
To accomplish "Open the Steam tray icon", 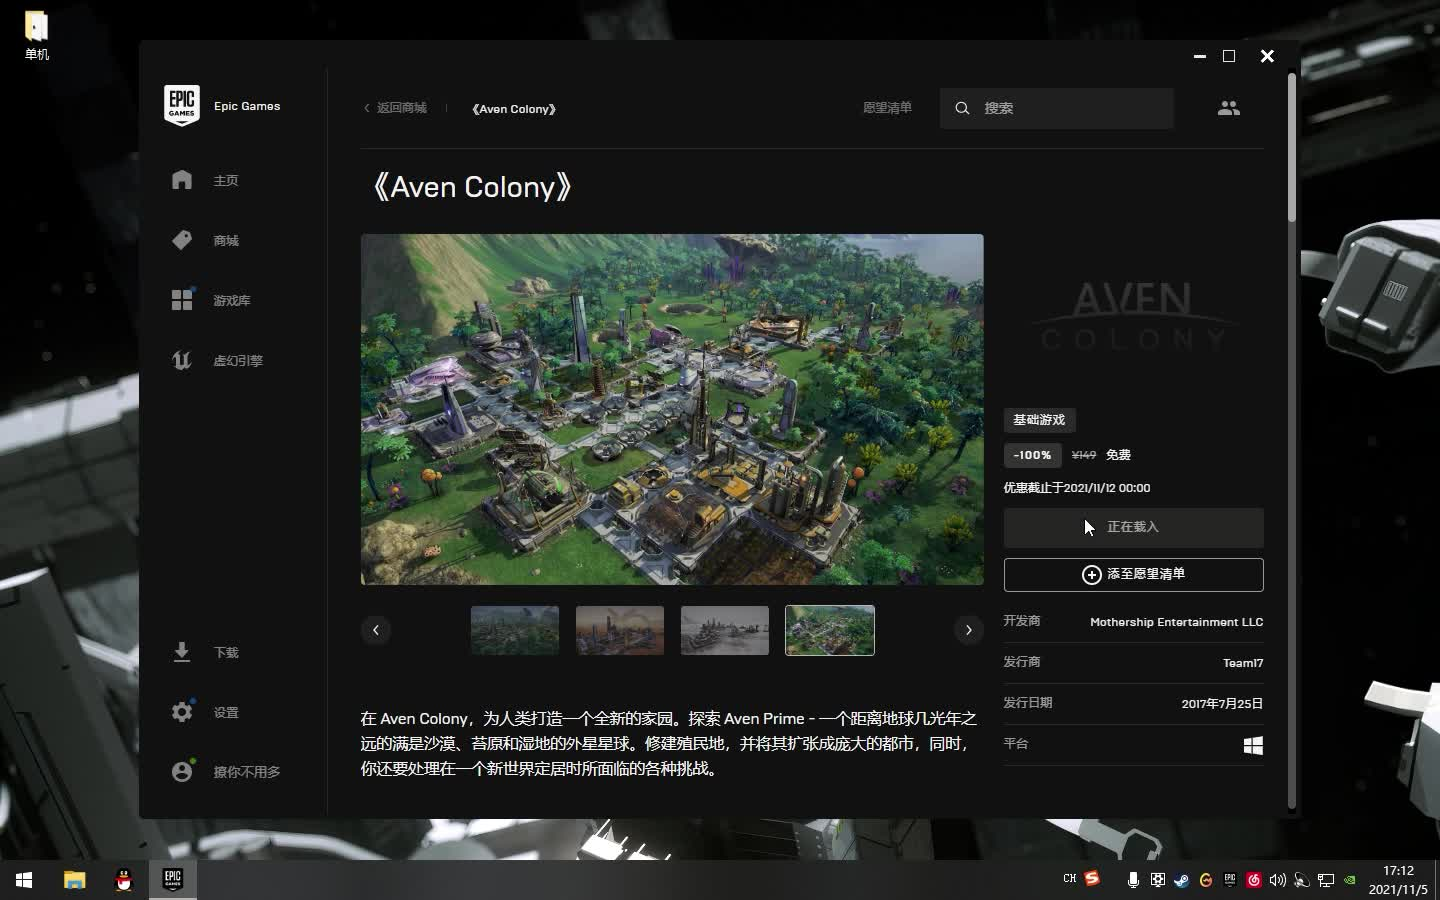I will (x=1181, y=880).
